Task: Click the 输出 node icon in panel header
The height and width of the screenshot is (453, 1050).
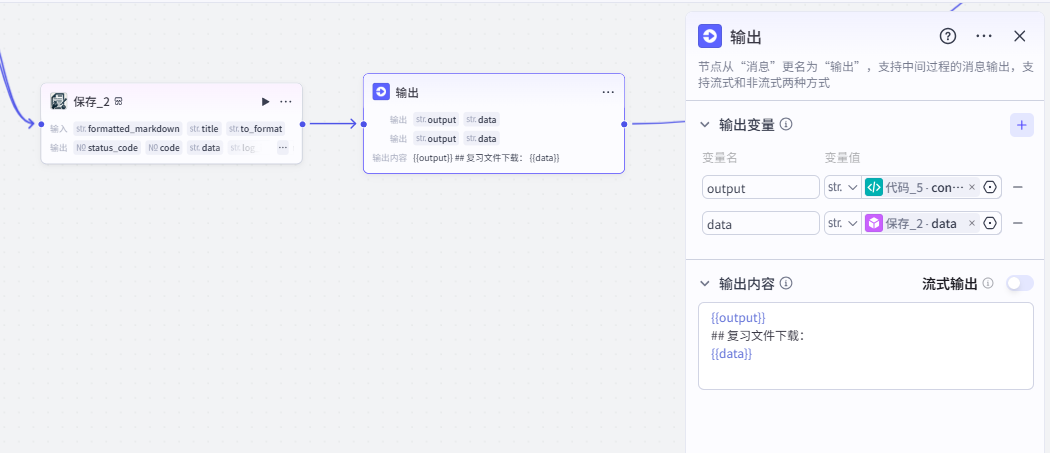Action: (x=710, y=36)
